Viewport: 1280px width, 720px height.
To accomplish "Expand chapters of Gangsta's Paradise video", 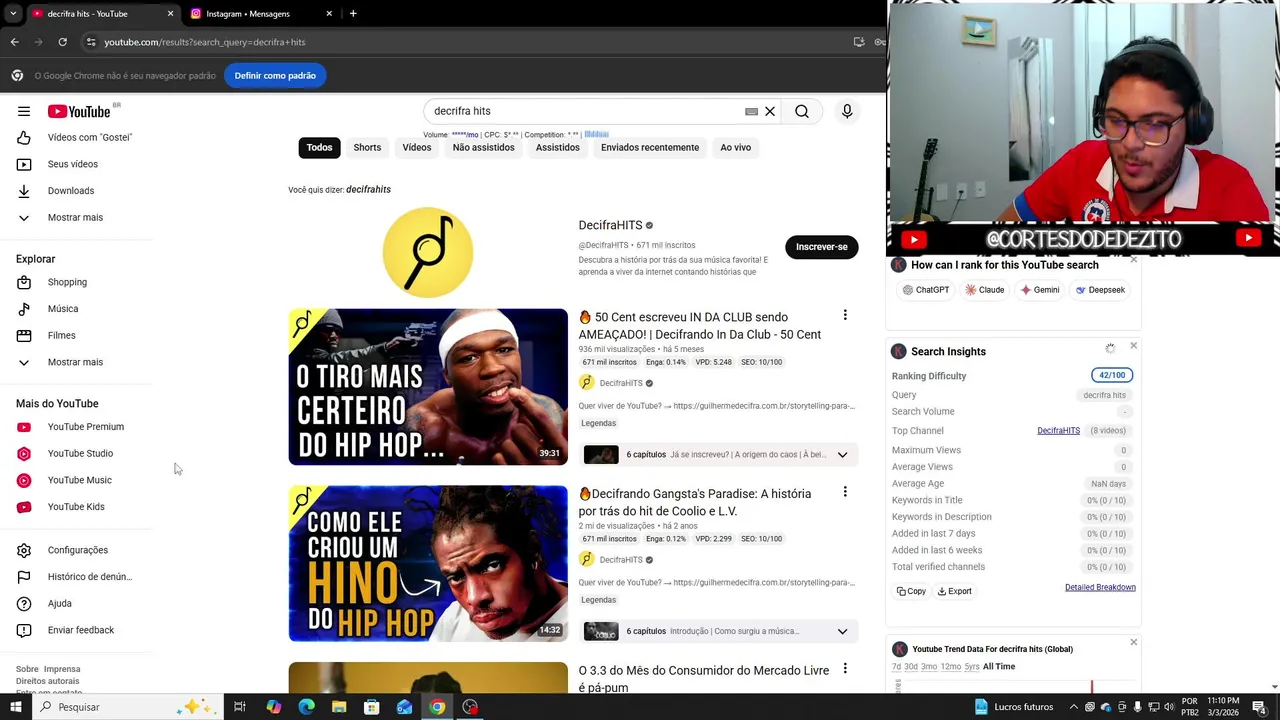I will coord(842,632).
